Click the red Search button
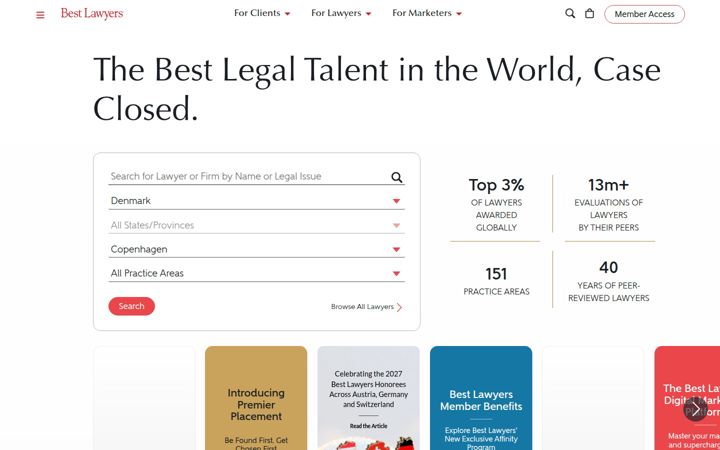The height and width of the screenshot is (450, 720). point(131,306)
